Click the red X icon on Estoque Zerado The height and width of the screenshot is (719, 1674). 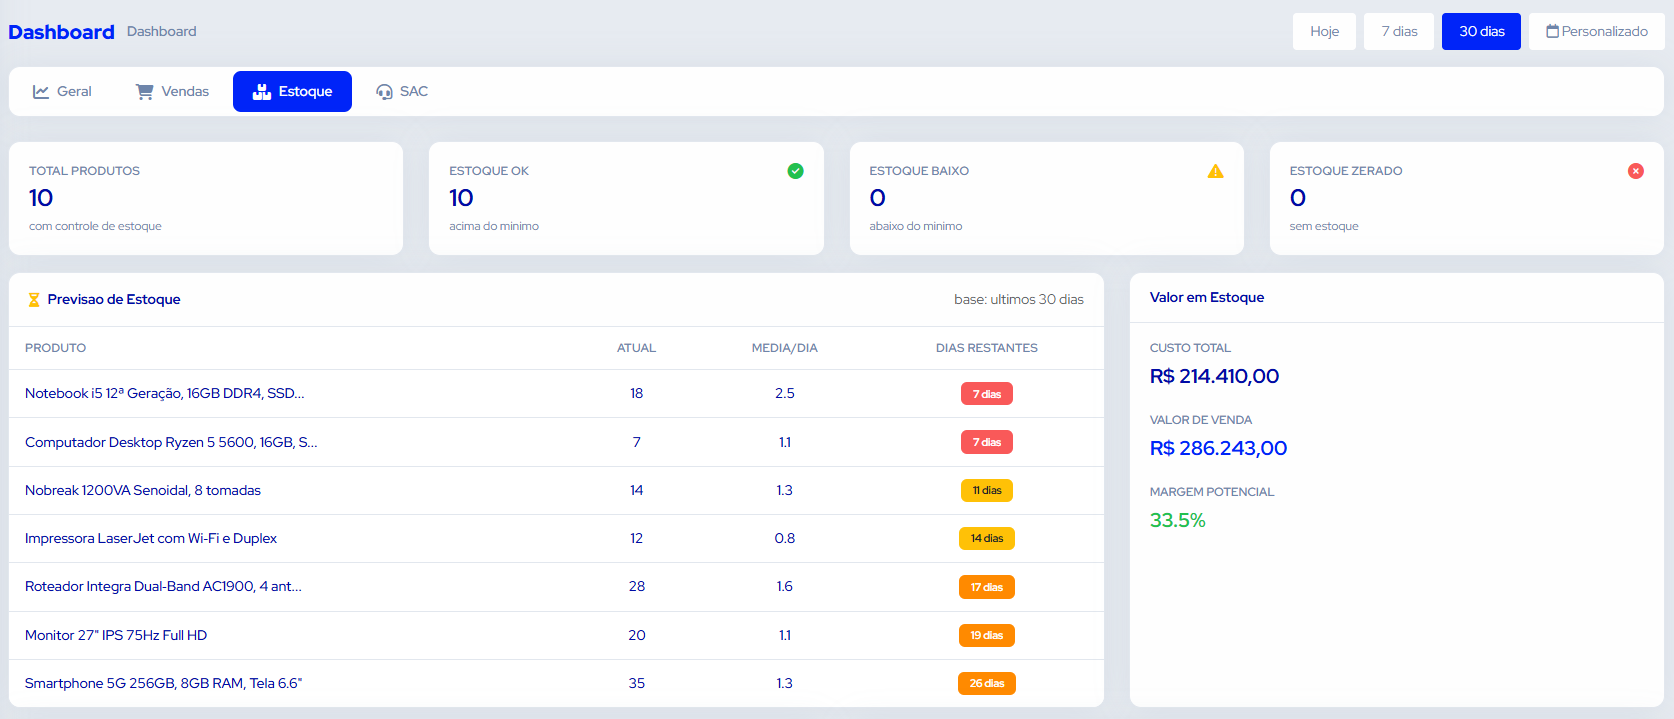1636,171
